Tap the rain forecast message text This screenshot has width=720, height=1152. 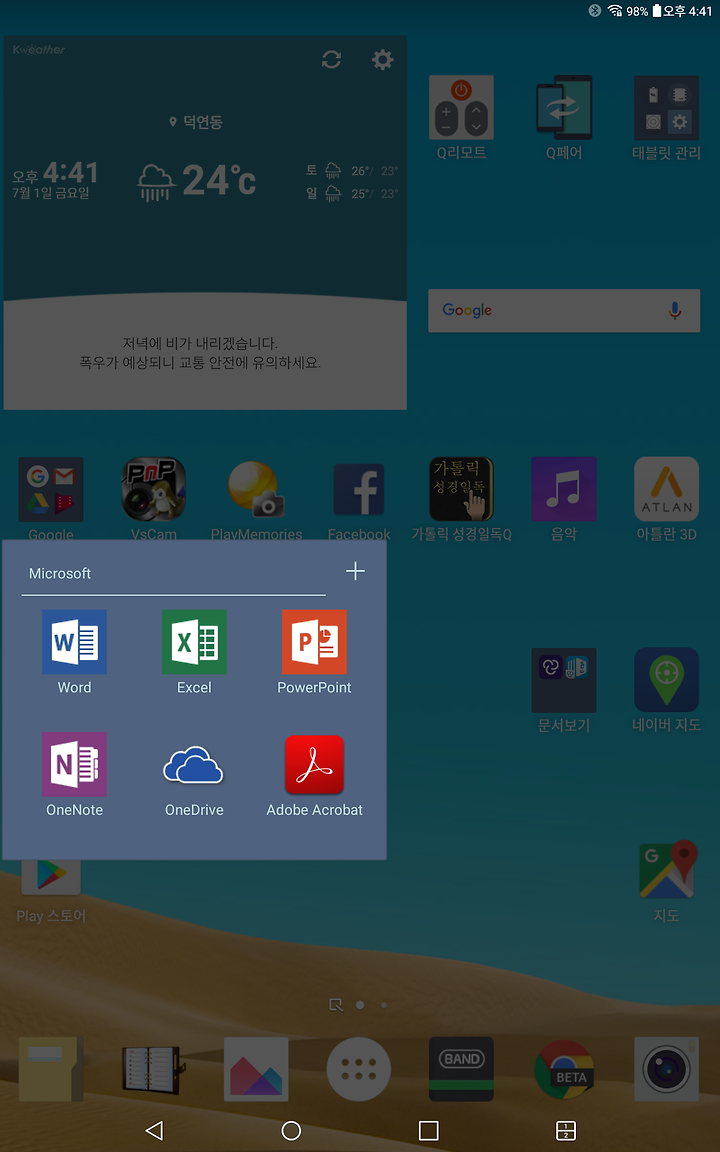(200, 353)
